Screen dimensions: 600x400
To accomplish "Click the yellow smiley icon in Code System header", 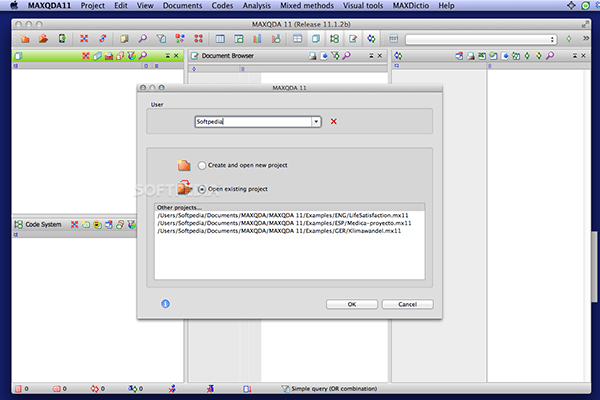I will pyautogui.click(x=97, y=225).
